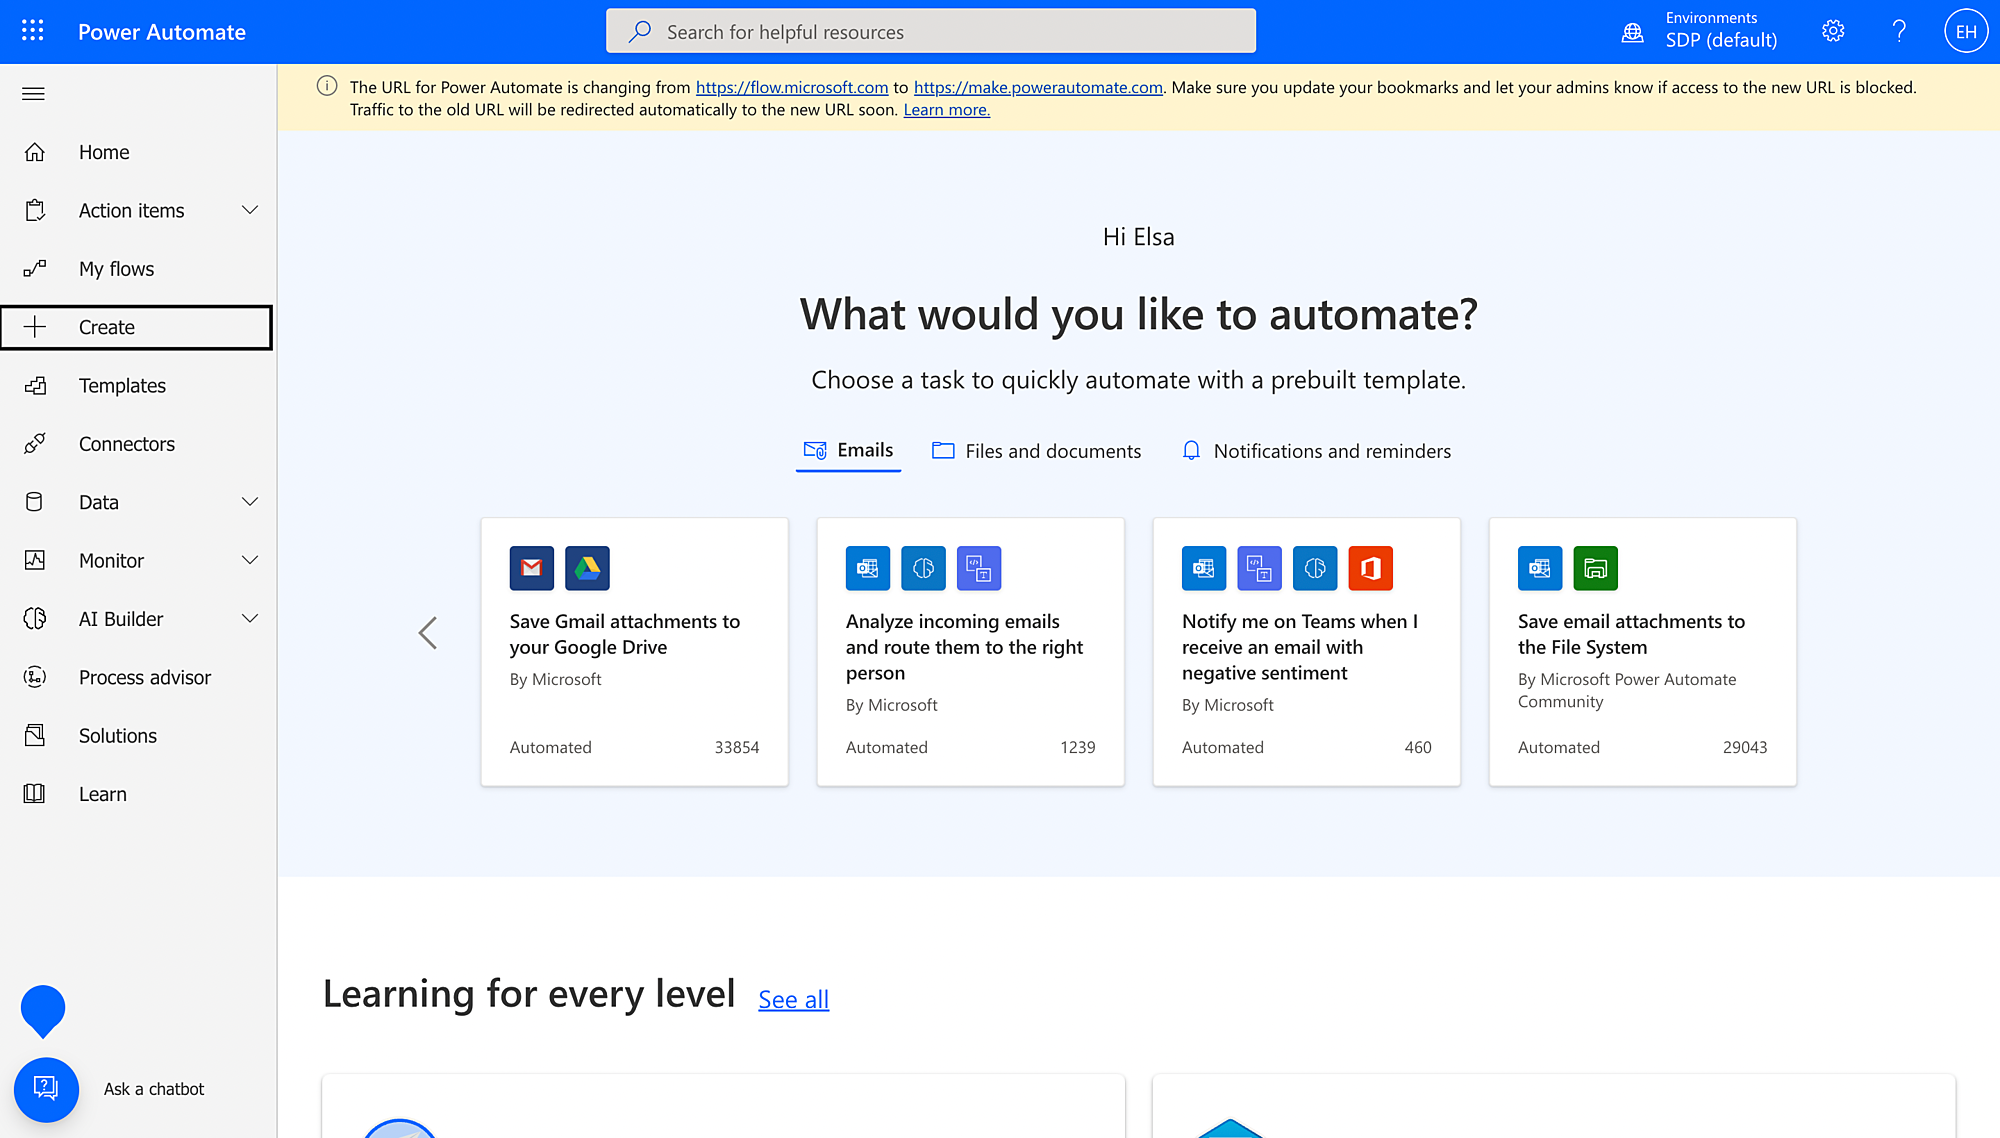Switch to Notifications and reminders tab
Screen dimensions: 2000x1138
click(x=1316, y=451)
